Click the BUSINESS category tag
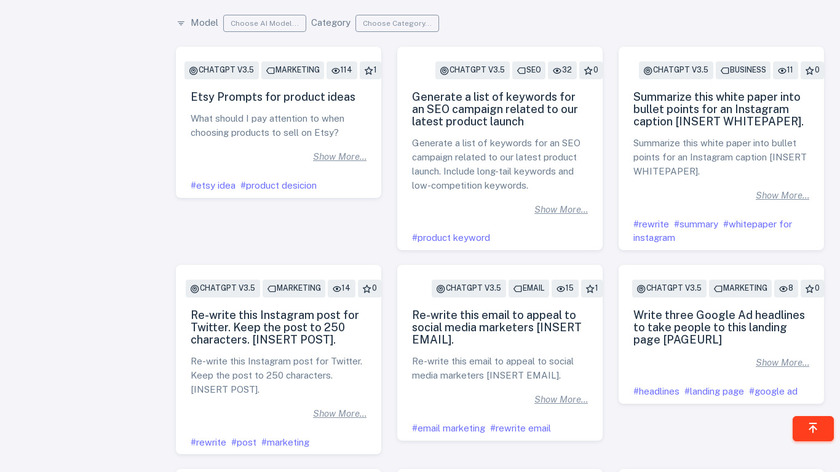 742,70
